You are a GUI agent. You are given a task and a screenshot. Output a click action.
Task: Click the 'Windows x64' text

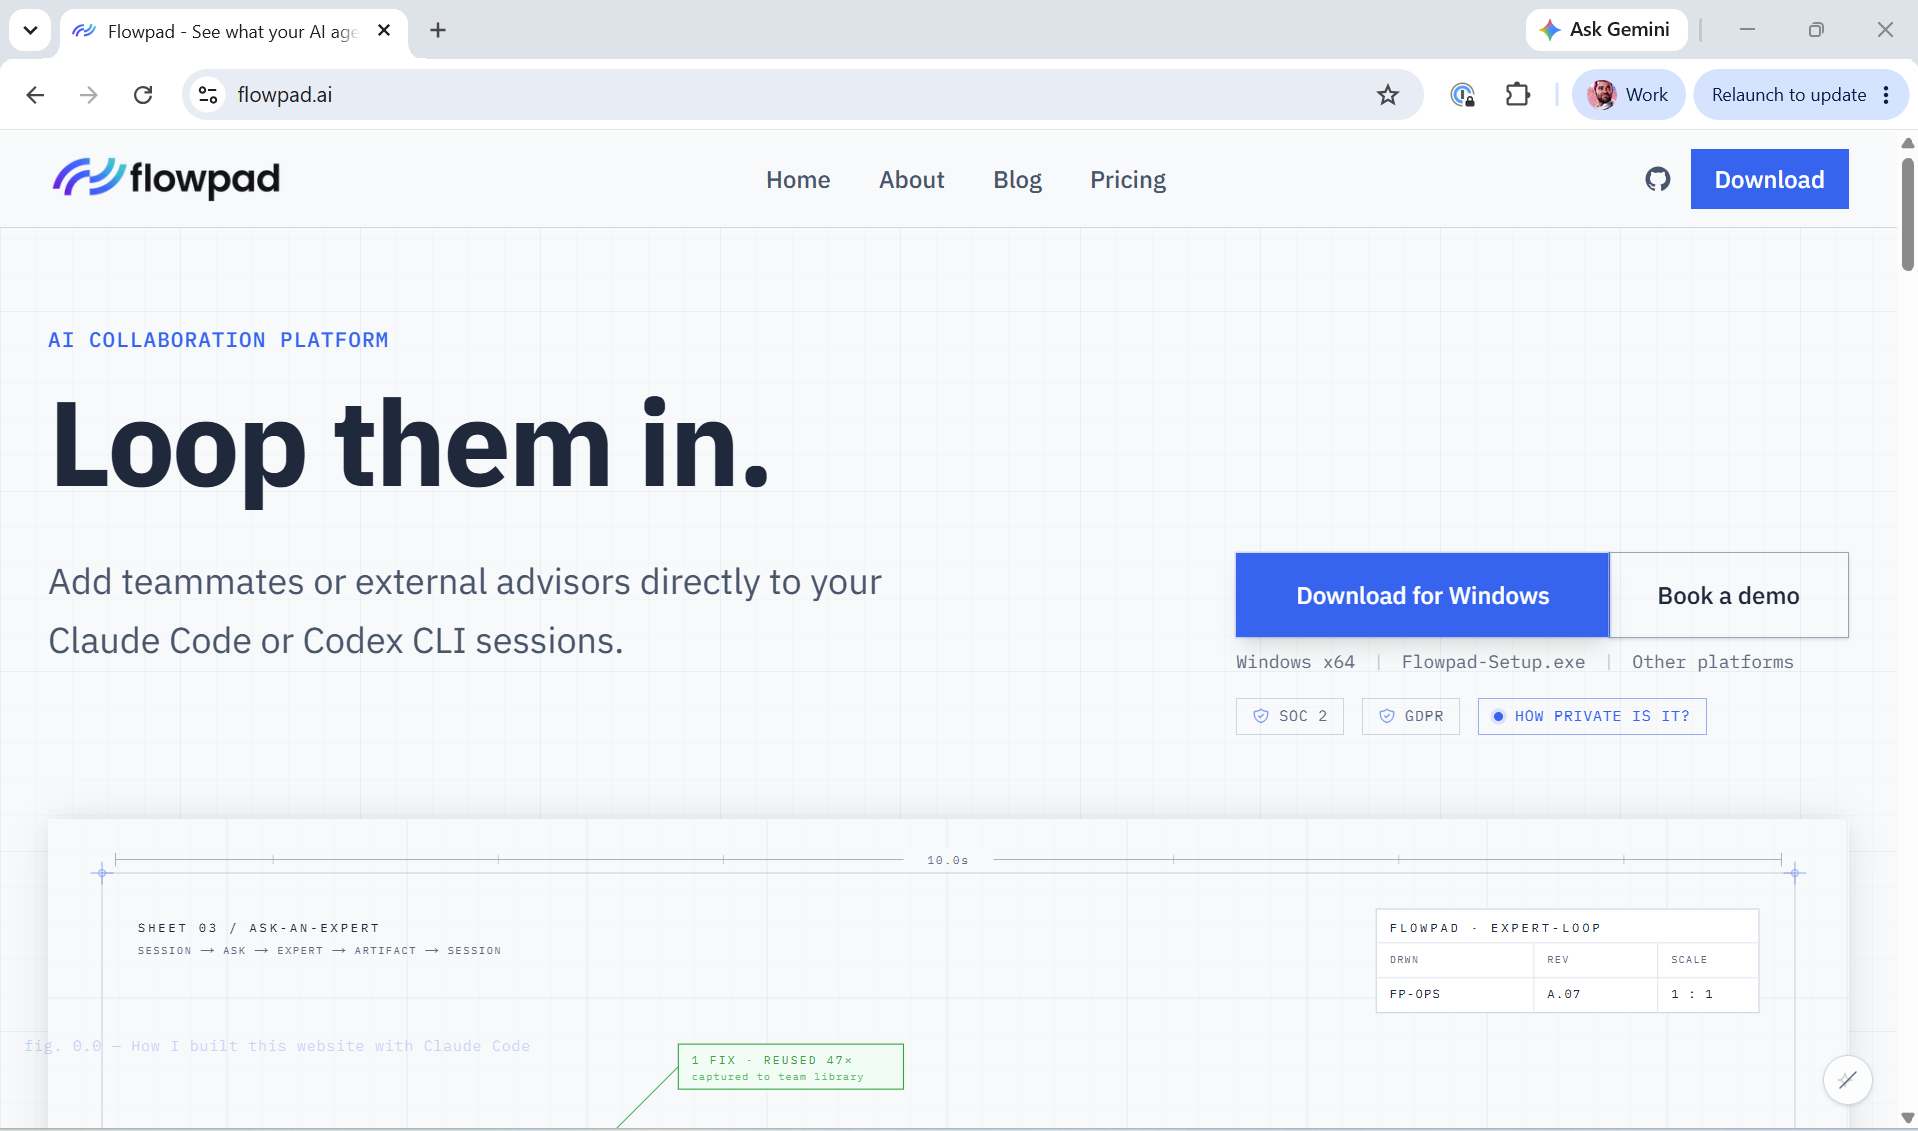point(1295,662)
